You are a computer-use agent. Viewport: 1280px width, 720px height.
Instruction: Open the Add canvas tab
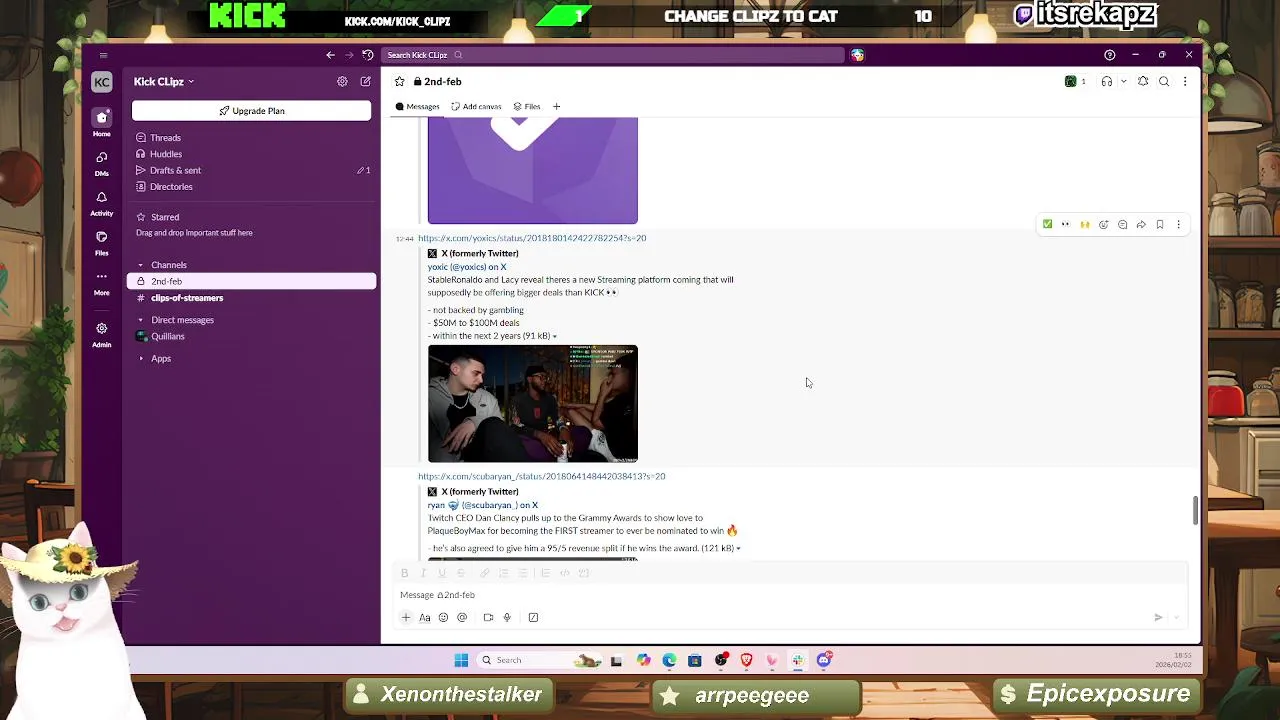476,107
